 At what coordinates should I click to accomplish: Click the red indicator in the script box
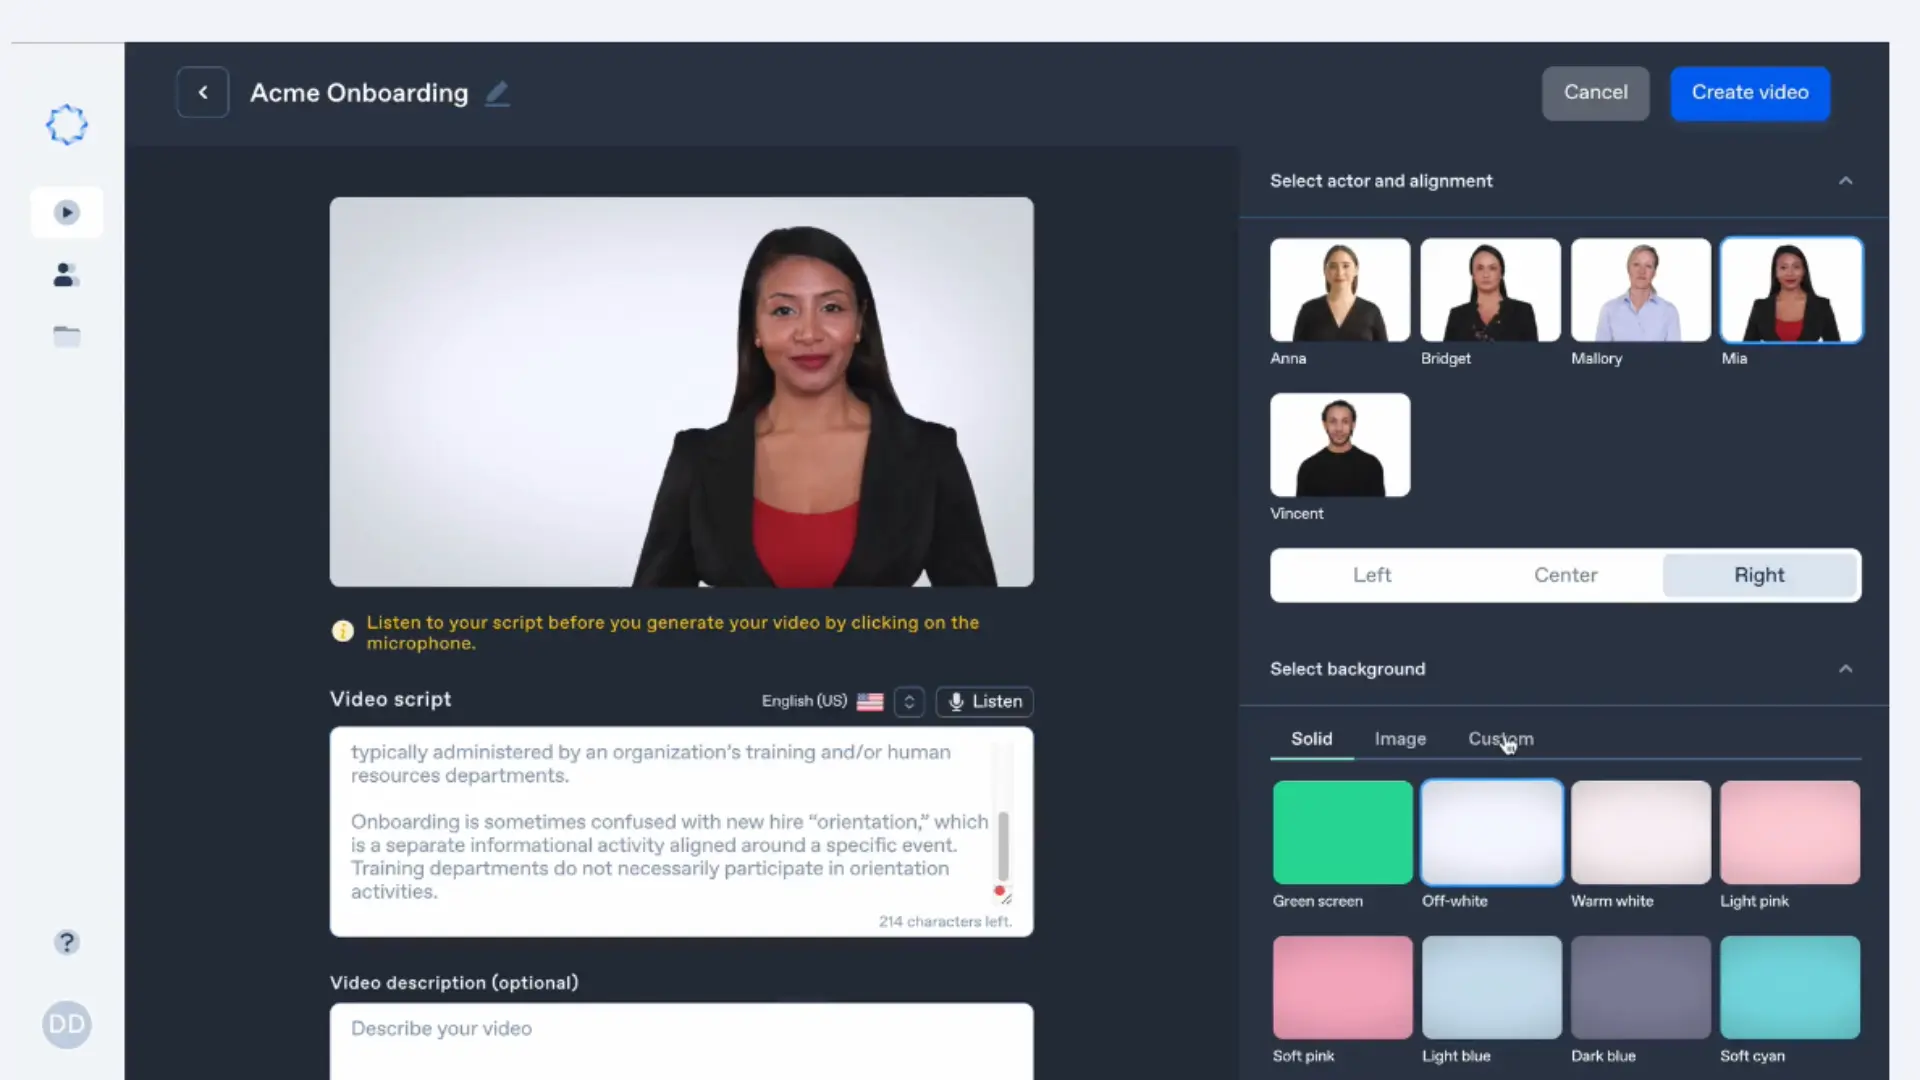(999, 890)
